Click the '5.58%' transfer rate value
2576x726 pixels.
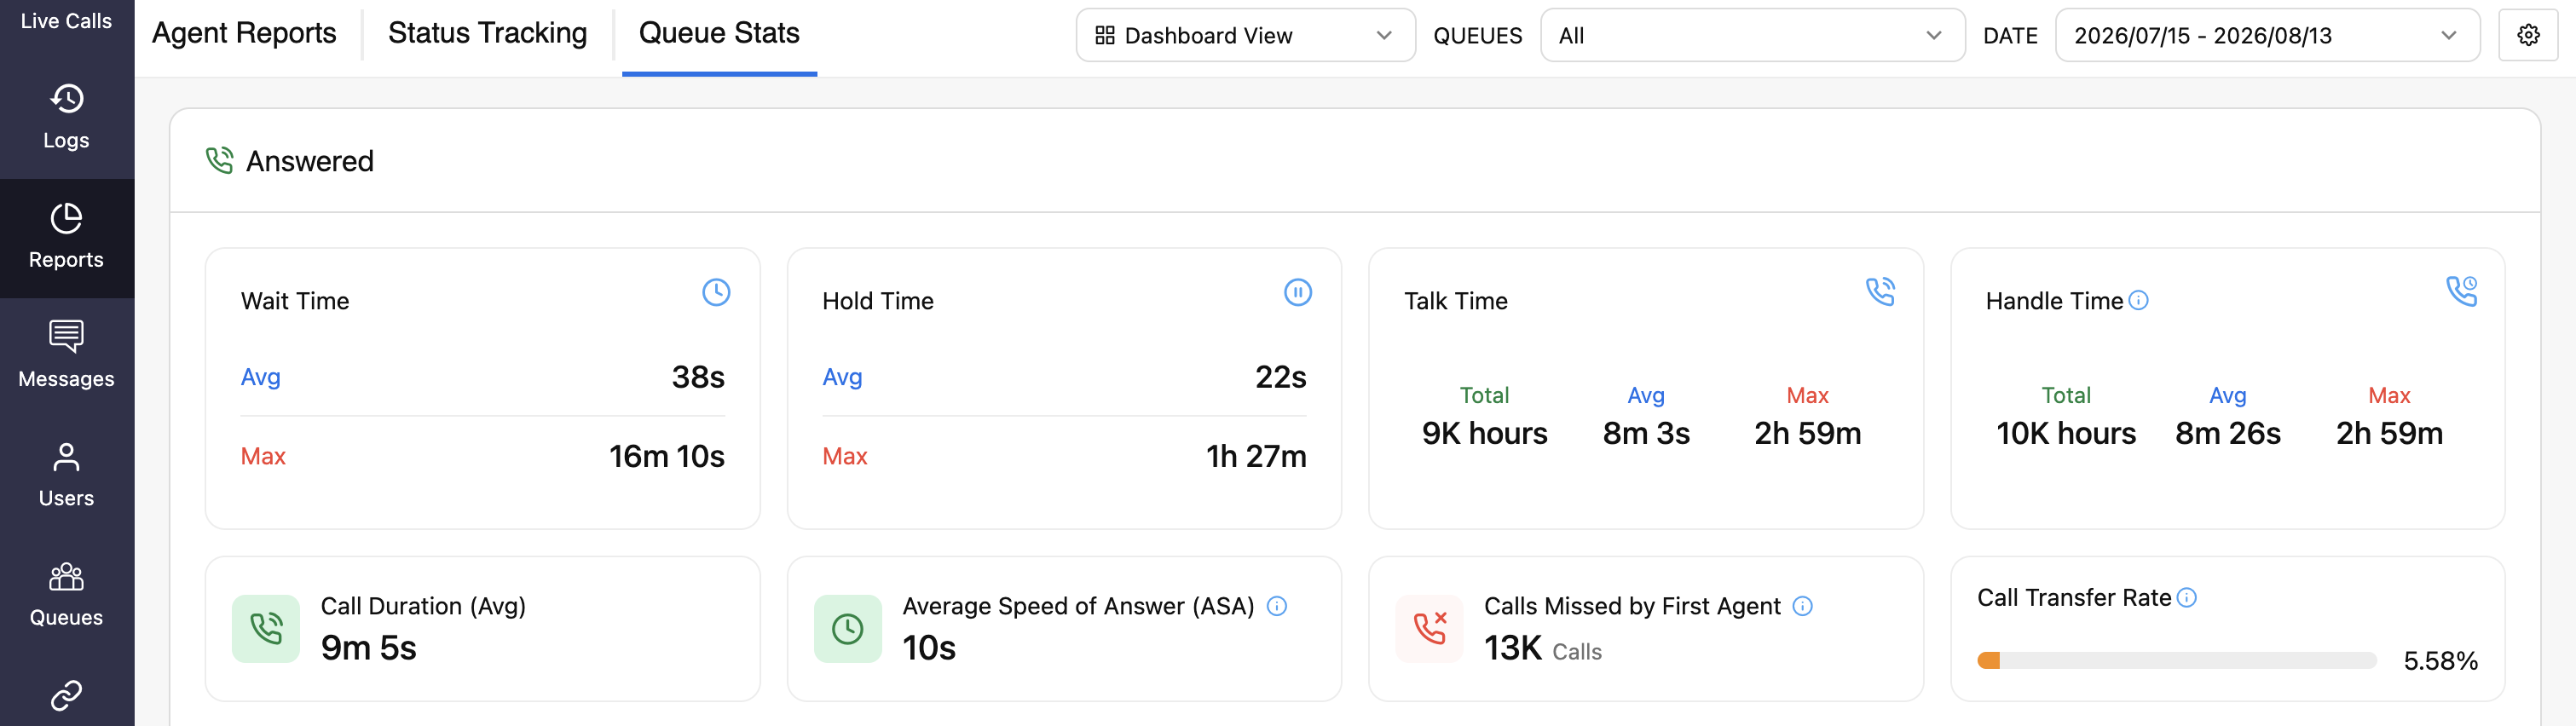tap(2440, 661)
